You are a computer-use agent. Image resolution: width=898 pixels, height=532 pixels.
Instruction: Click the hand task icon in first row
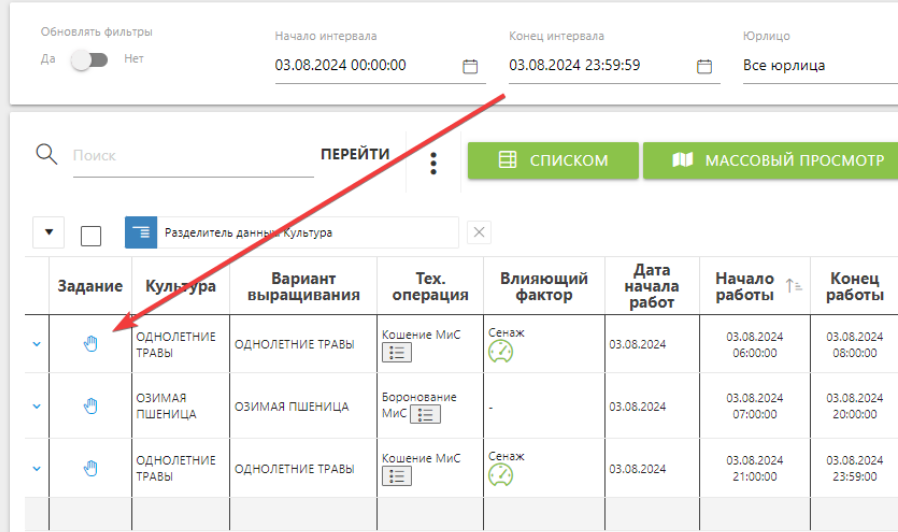pyautogui.click(x=91, y=344)
